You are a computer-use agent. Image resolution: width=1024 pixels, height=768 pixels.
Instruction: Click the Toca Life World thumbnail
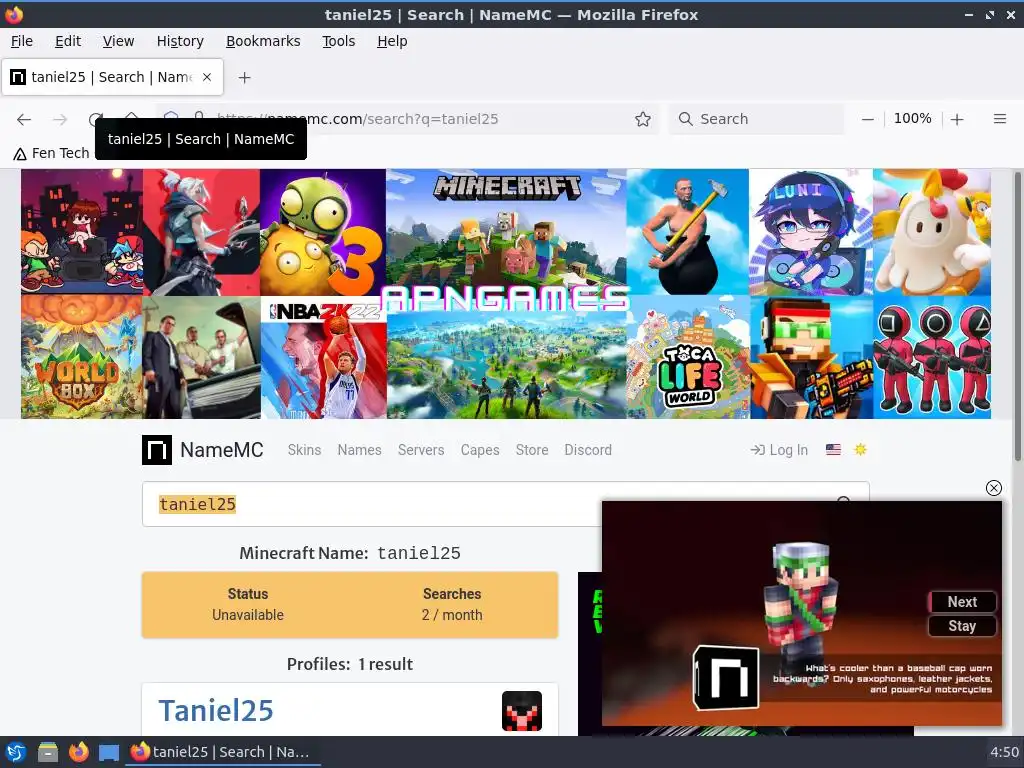click(x=688, y=357)
